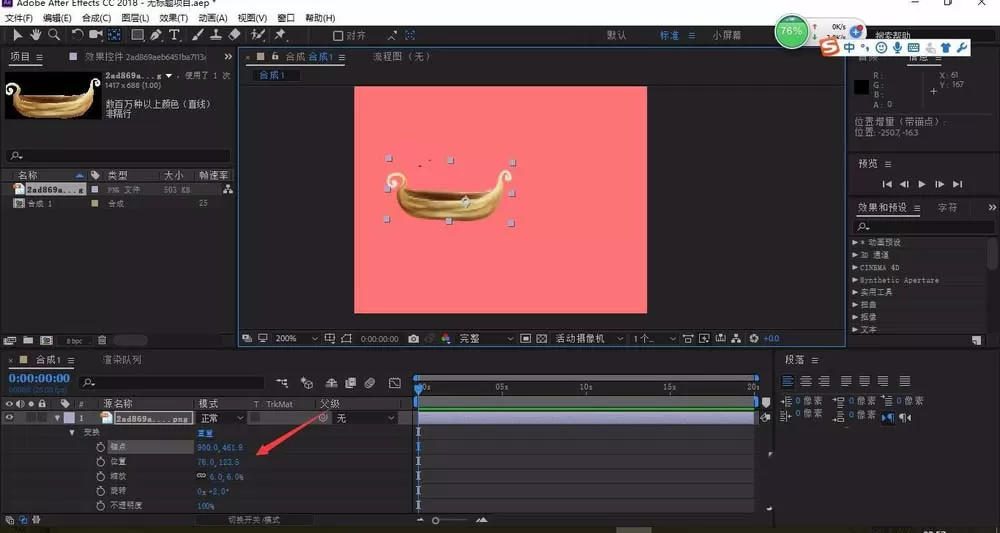Toggle 缩放 stopwatch keyframing
The height and width of the screenshot is (533, 1000).
coord(100,476)
